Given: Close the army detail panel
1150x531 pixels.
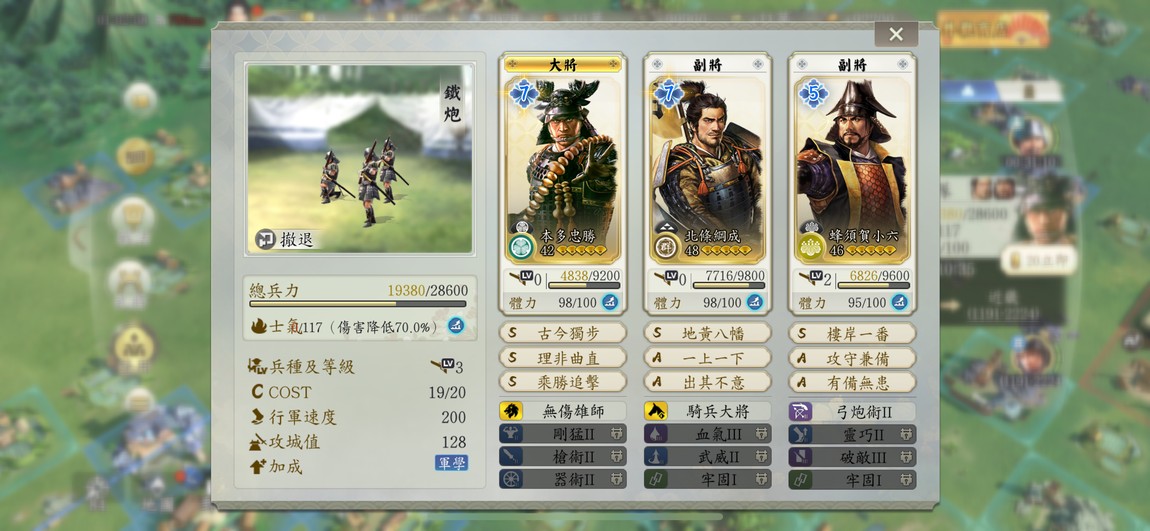Looking at the screenshot, I should tap(896, 34).
